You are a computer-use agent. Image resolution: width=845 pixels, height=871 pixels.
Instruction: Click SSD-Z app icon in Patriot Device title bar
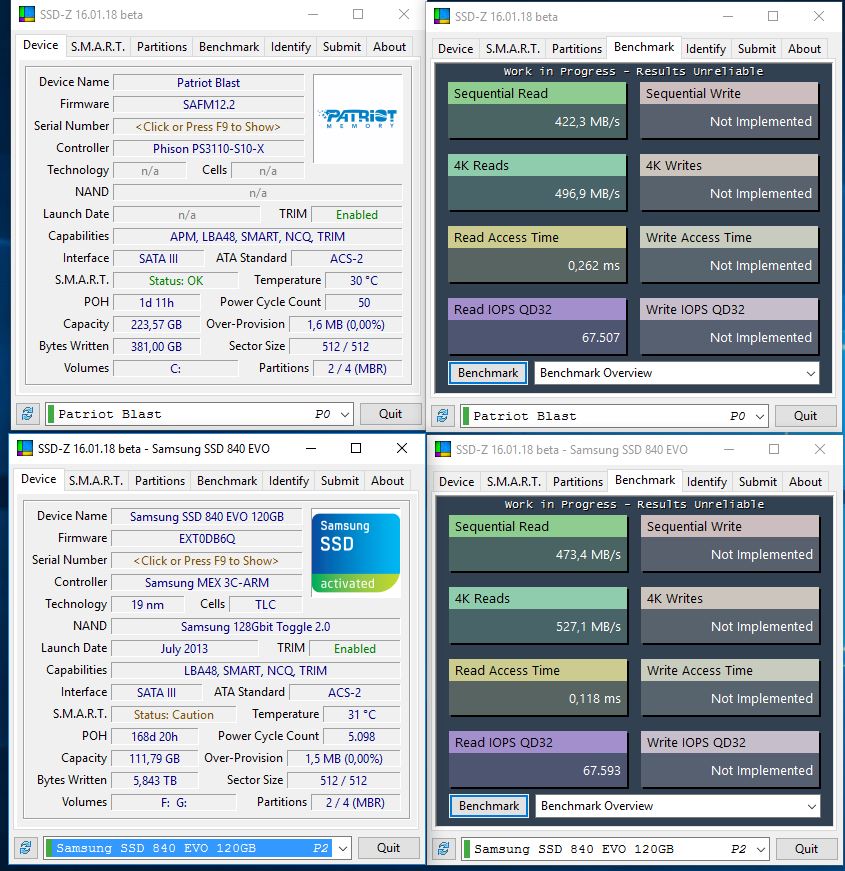(26, 14)
